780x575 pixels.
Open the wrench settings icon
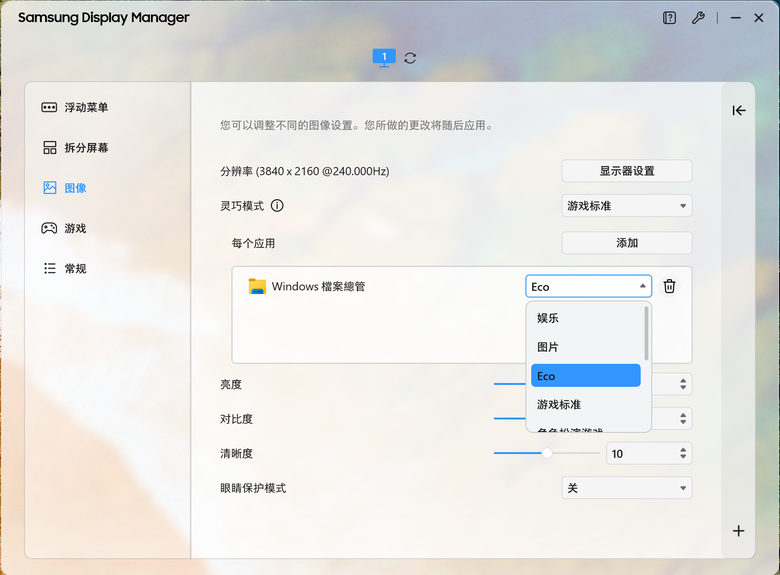click(x=698, y=18)
